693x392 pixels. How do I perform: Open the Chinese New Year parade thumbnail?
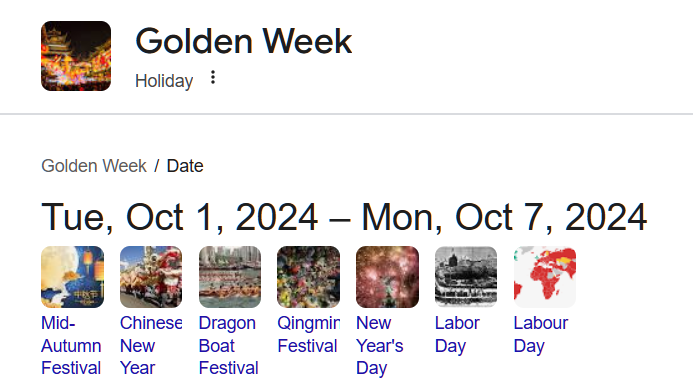pos(151,277)
